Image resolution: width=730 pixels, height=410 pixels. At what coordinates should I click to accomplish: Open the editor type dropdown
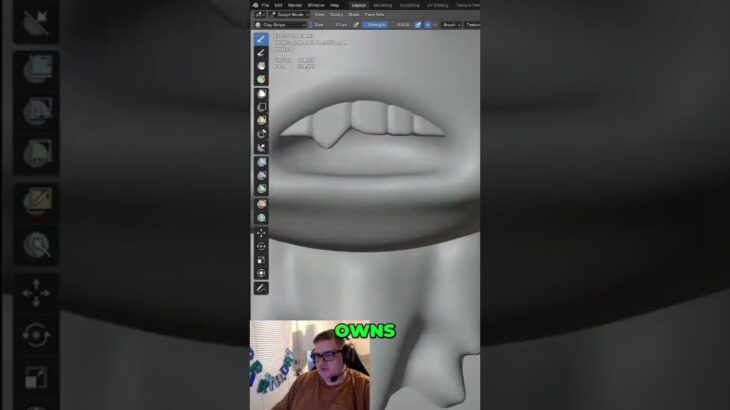(259, 14)
